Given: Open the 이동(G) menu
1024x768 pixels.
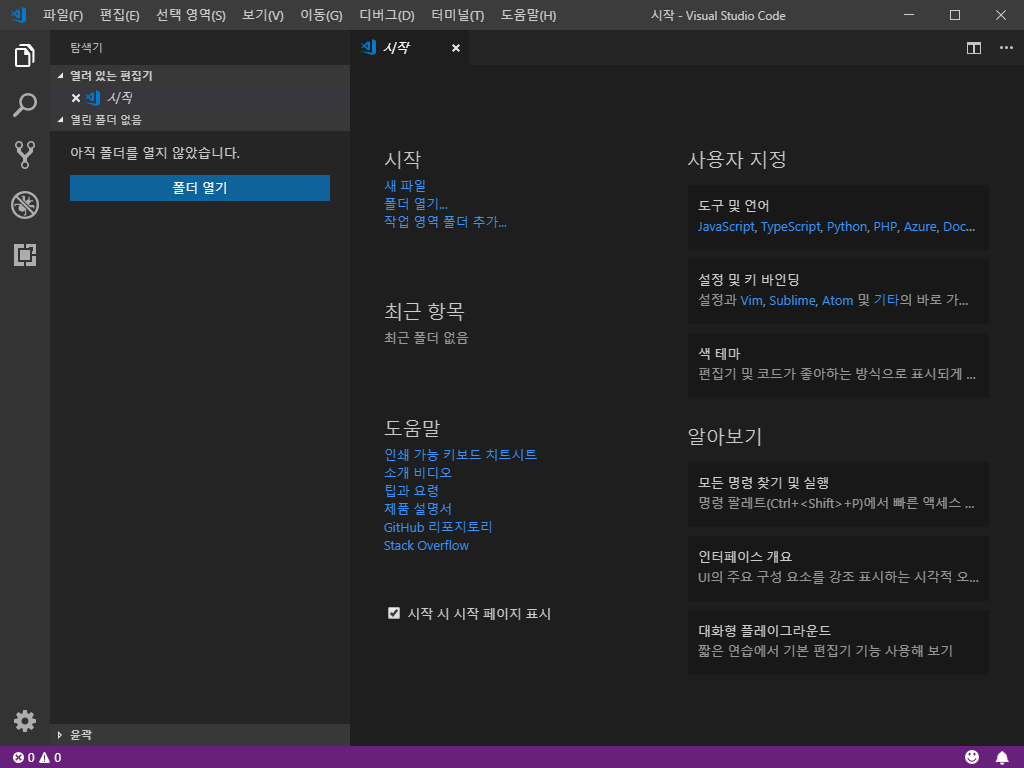Looking at the screenshot, I should [x=321, y=15].
